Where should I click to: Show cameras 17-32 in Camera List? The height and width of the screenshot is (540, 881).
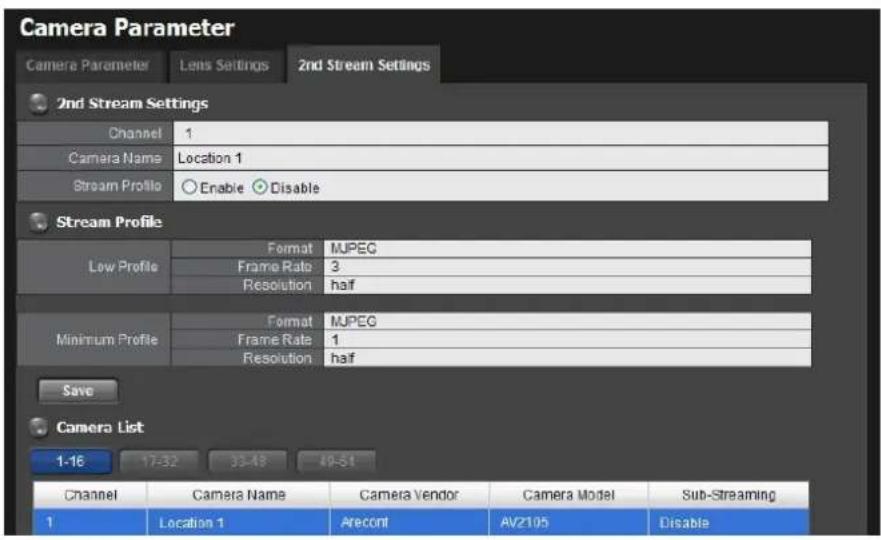tap(160, 461)
